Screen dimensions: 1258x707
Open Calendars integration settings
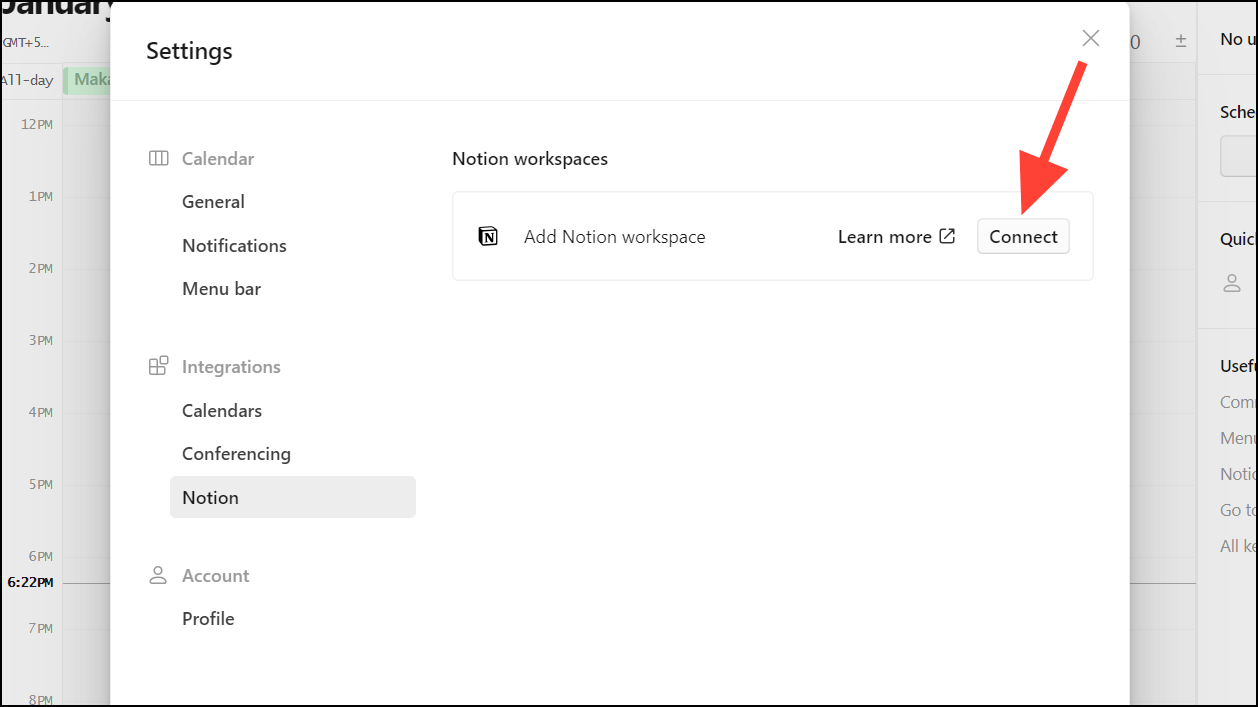pos(222,411)
